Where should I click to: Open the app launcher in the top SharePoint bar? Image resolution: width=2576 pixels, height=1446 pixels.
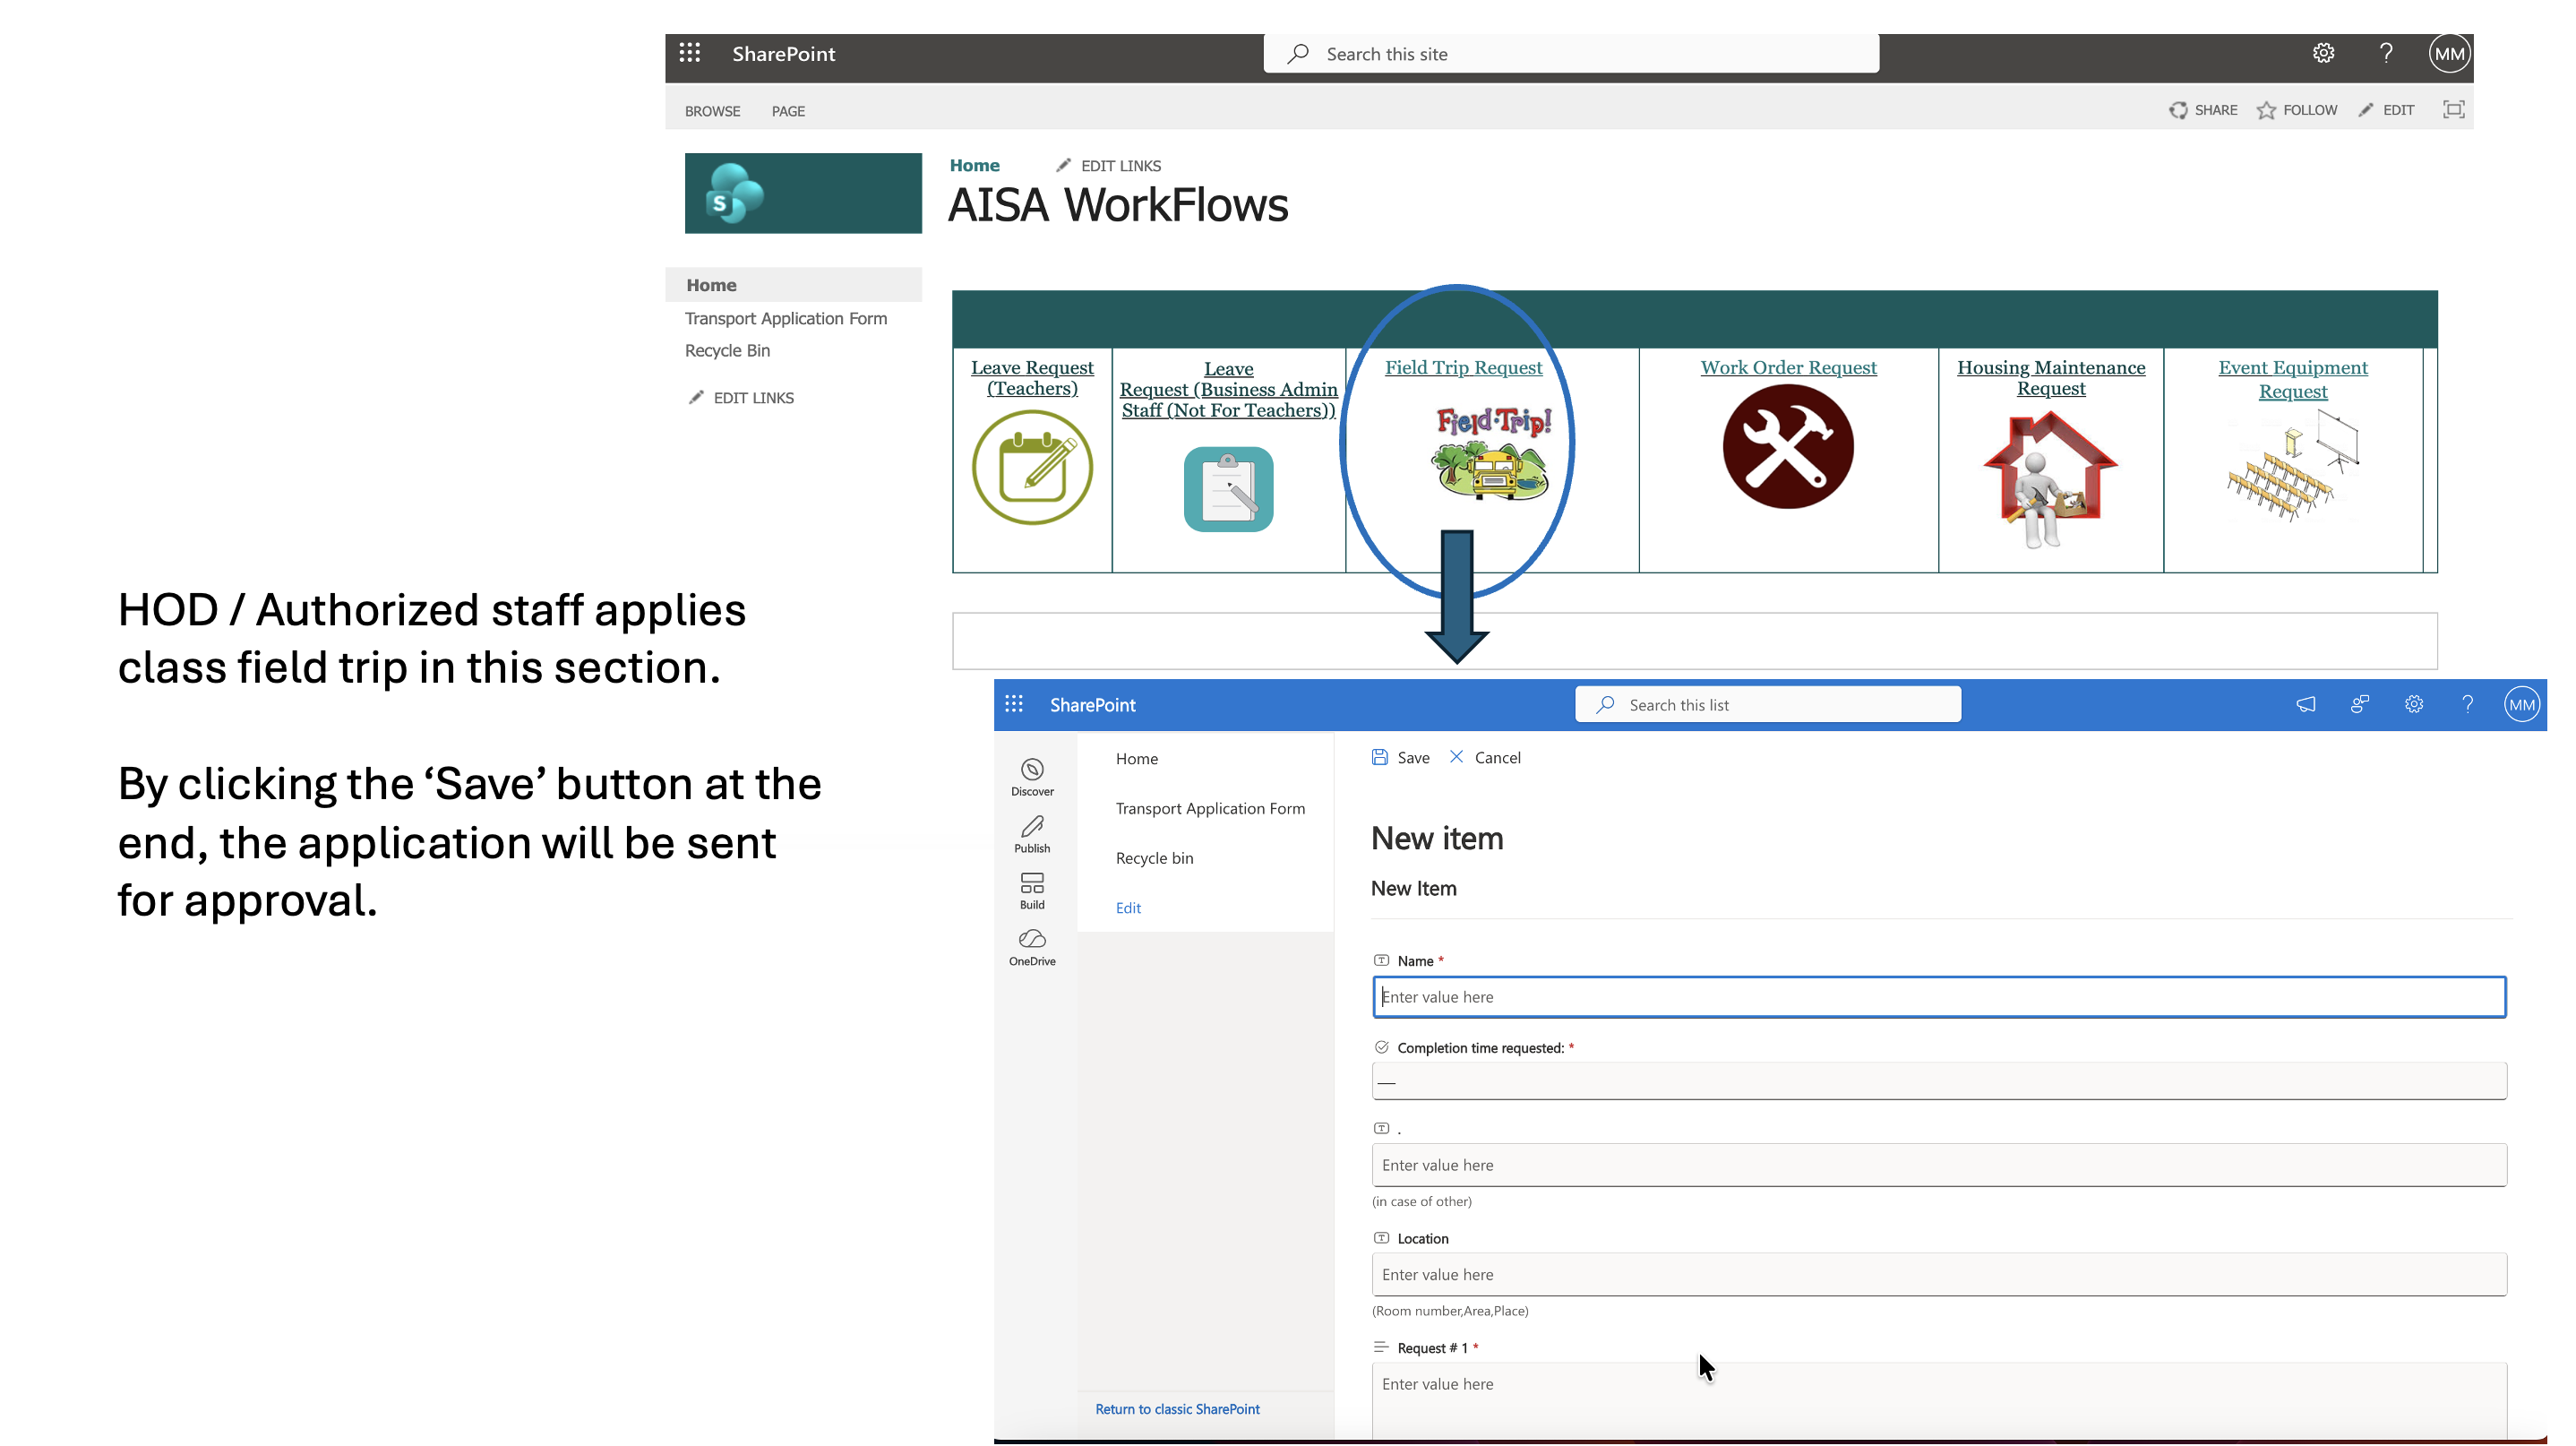(x=690, y=53)
